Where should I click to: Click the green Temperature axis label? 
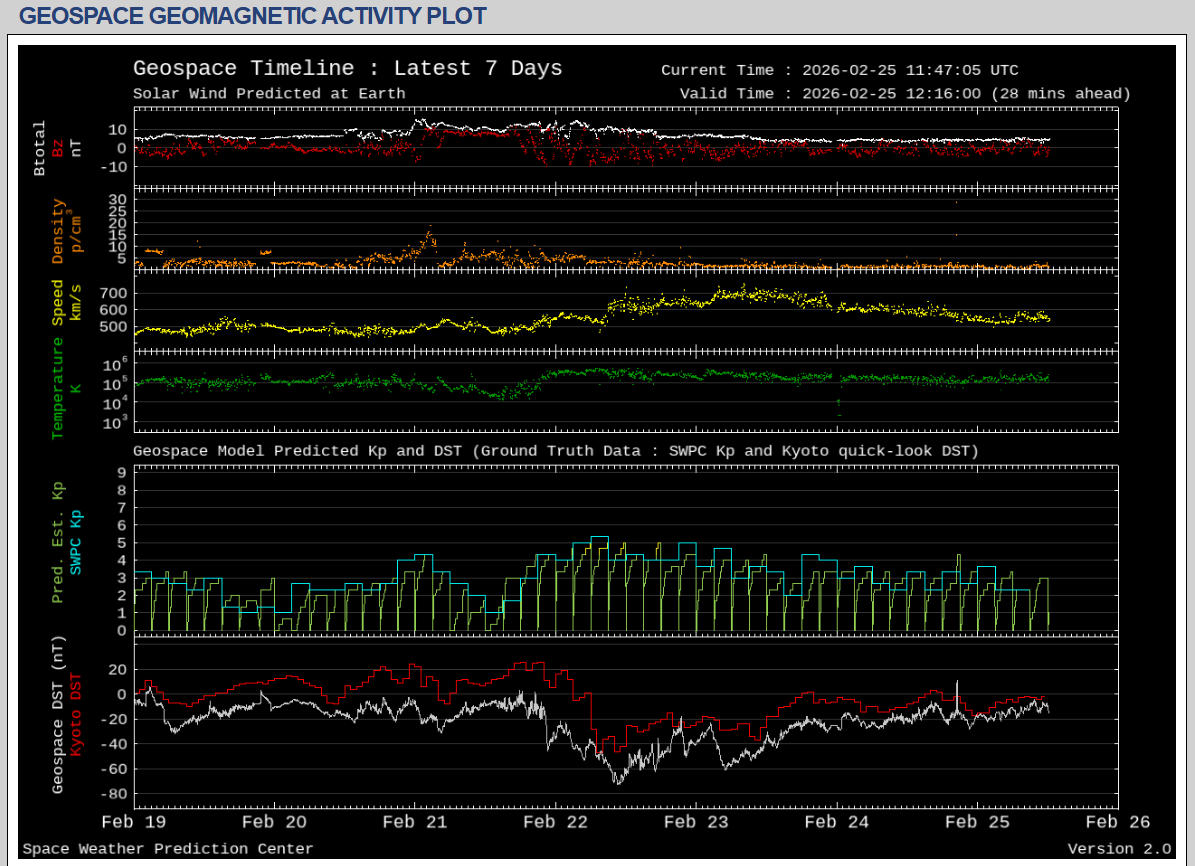tap(58, 388)
